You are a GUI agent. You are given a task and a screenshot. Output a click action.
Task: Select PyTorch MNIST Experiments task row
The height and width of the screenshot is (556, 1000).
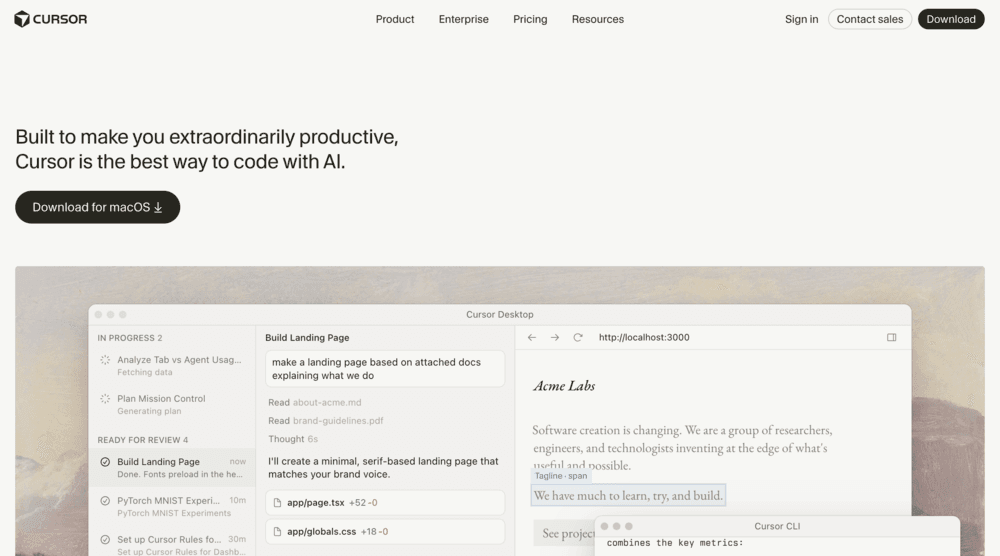point(172,506)
